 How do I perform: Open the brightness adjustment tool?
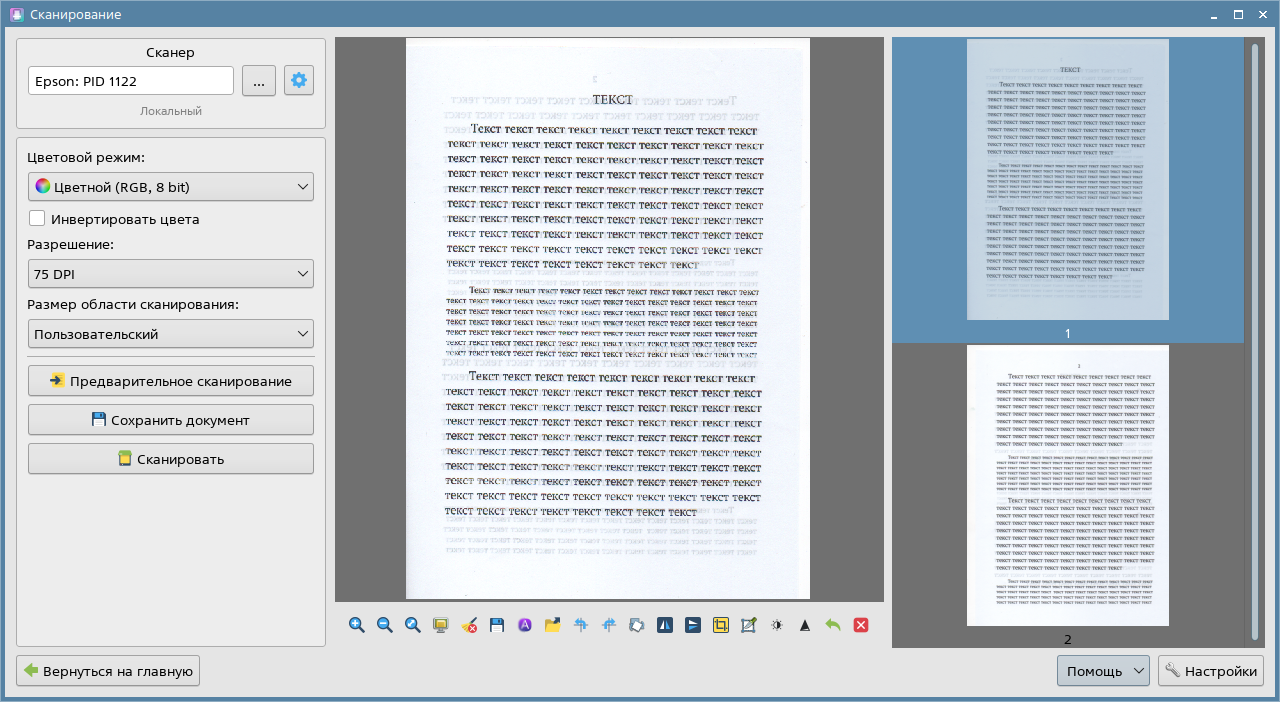777,625
